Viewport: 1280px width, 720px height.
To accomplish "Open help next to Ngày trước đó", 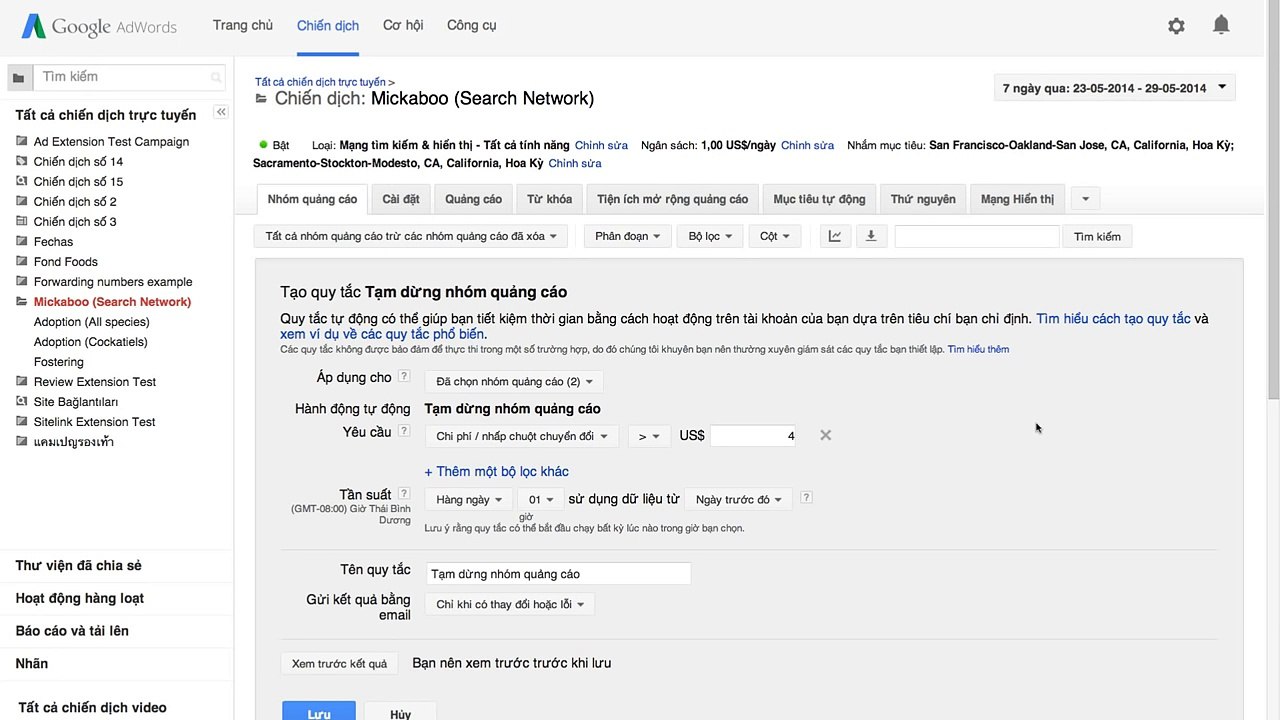I will tap(806, 497).
